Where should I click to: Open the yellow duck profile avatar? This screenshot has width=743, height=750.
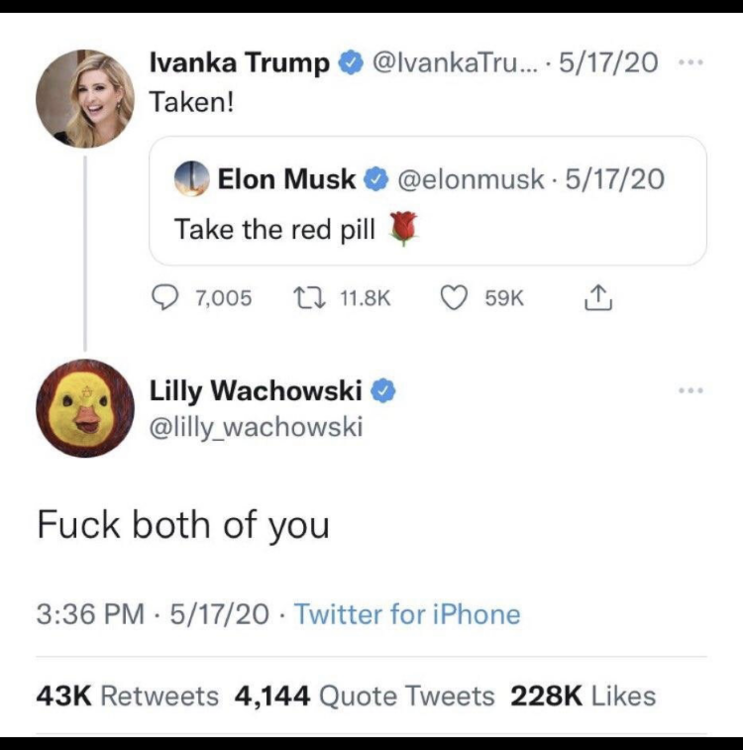coord(85,409)
